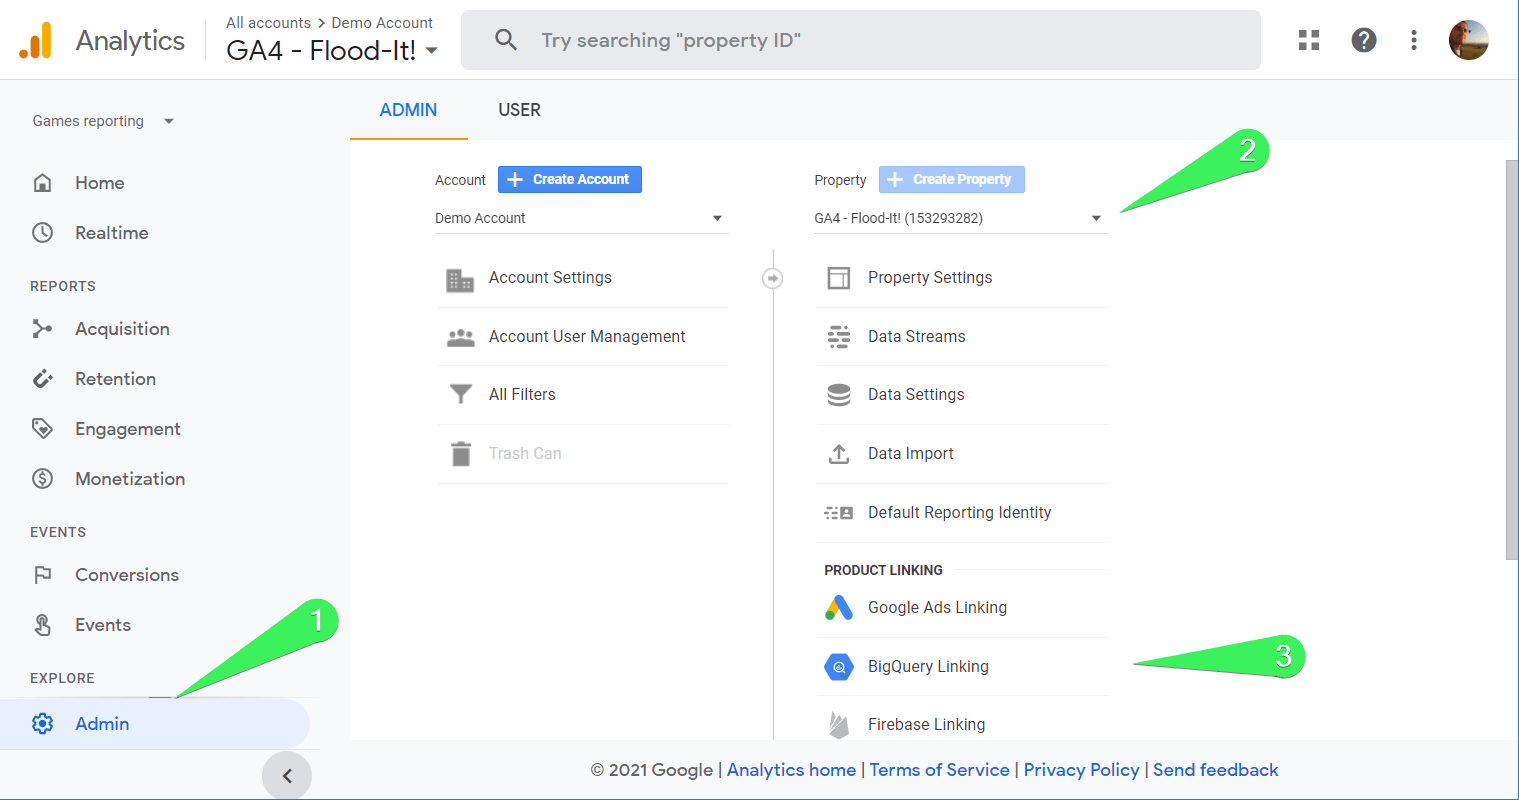Screen dimensions: 1519x800
Task: Open Retention reports
Action: coord(115,379)
